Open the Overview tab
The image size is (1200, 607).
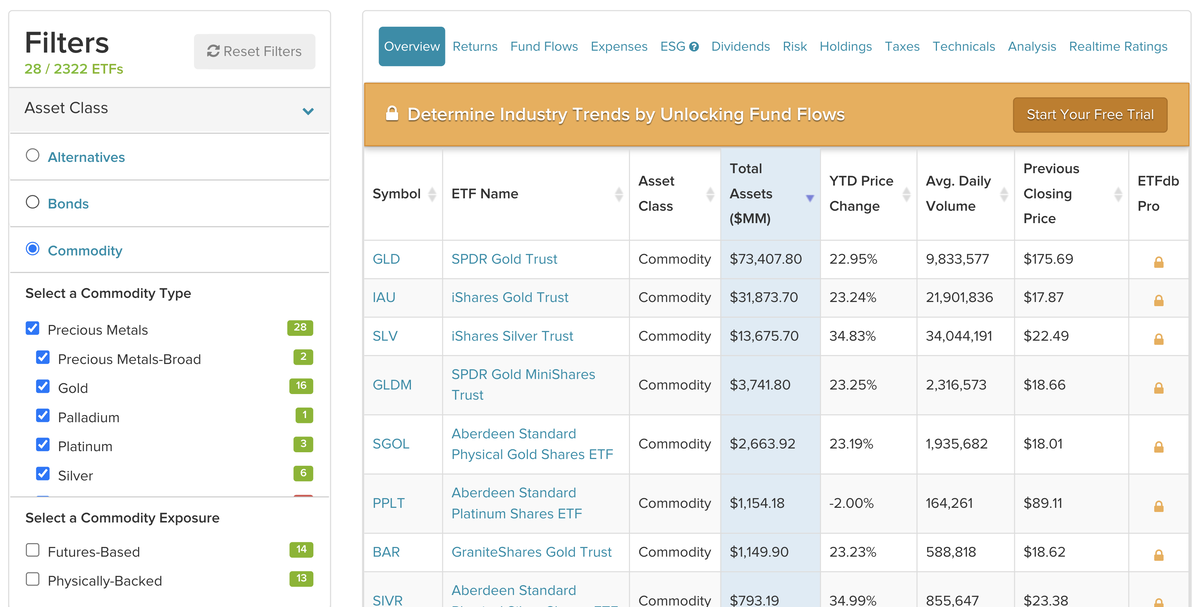pos(412,46)
